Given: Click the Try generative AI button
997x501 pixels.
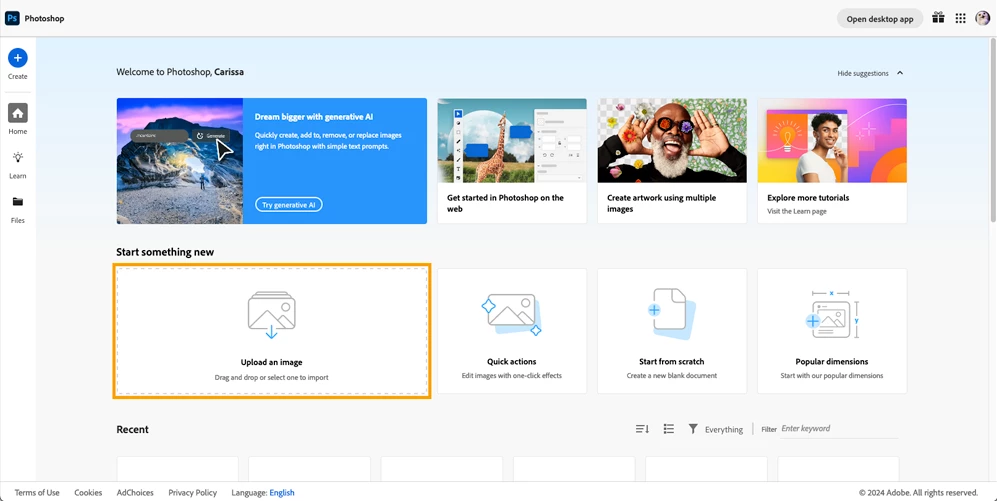Looking at the screenshot, I should coord(289,205).
